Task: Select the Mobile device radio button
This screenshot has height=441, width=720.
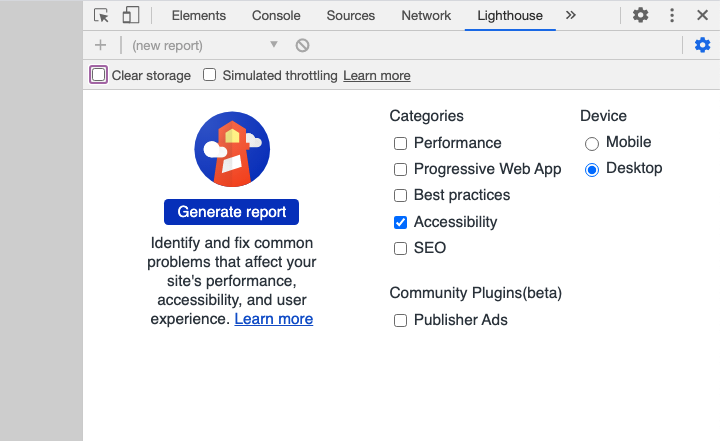Action: click(x=592, y=144)
